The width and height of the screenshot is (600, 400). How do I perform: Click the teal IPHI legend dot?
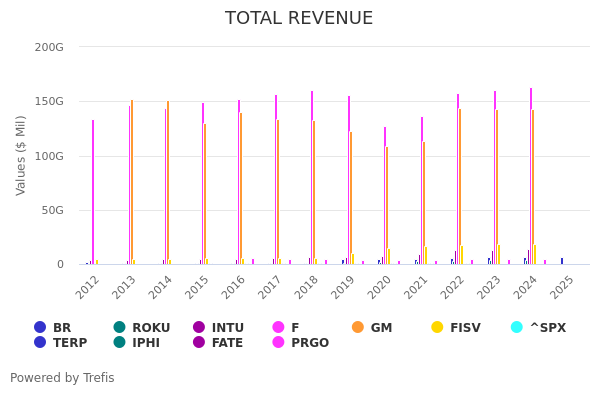click(x=119, y=343)
